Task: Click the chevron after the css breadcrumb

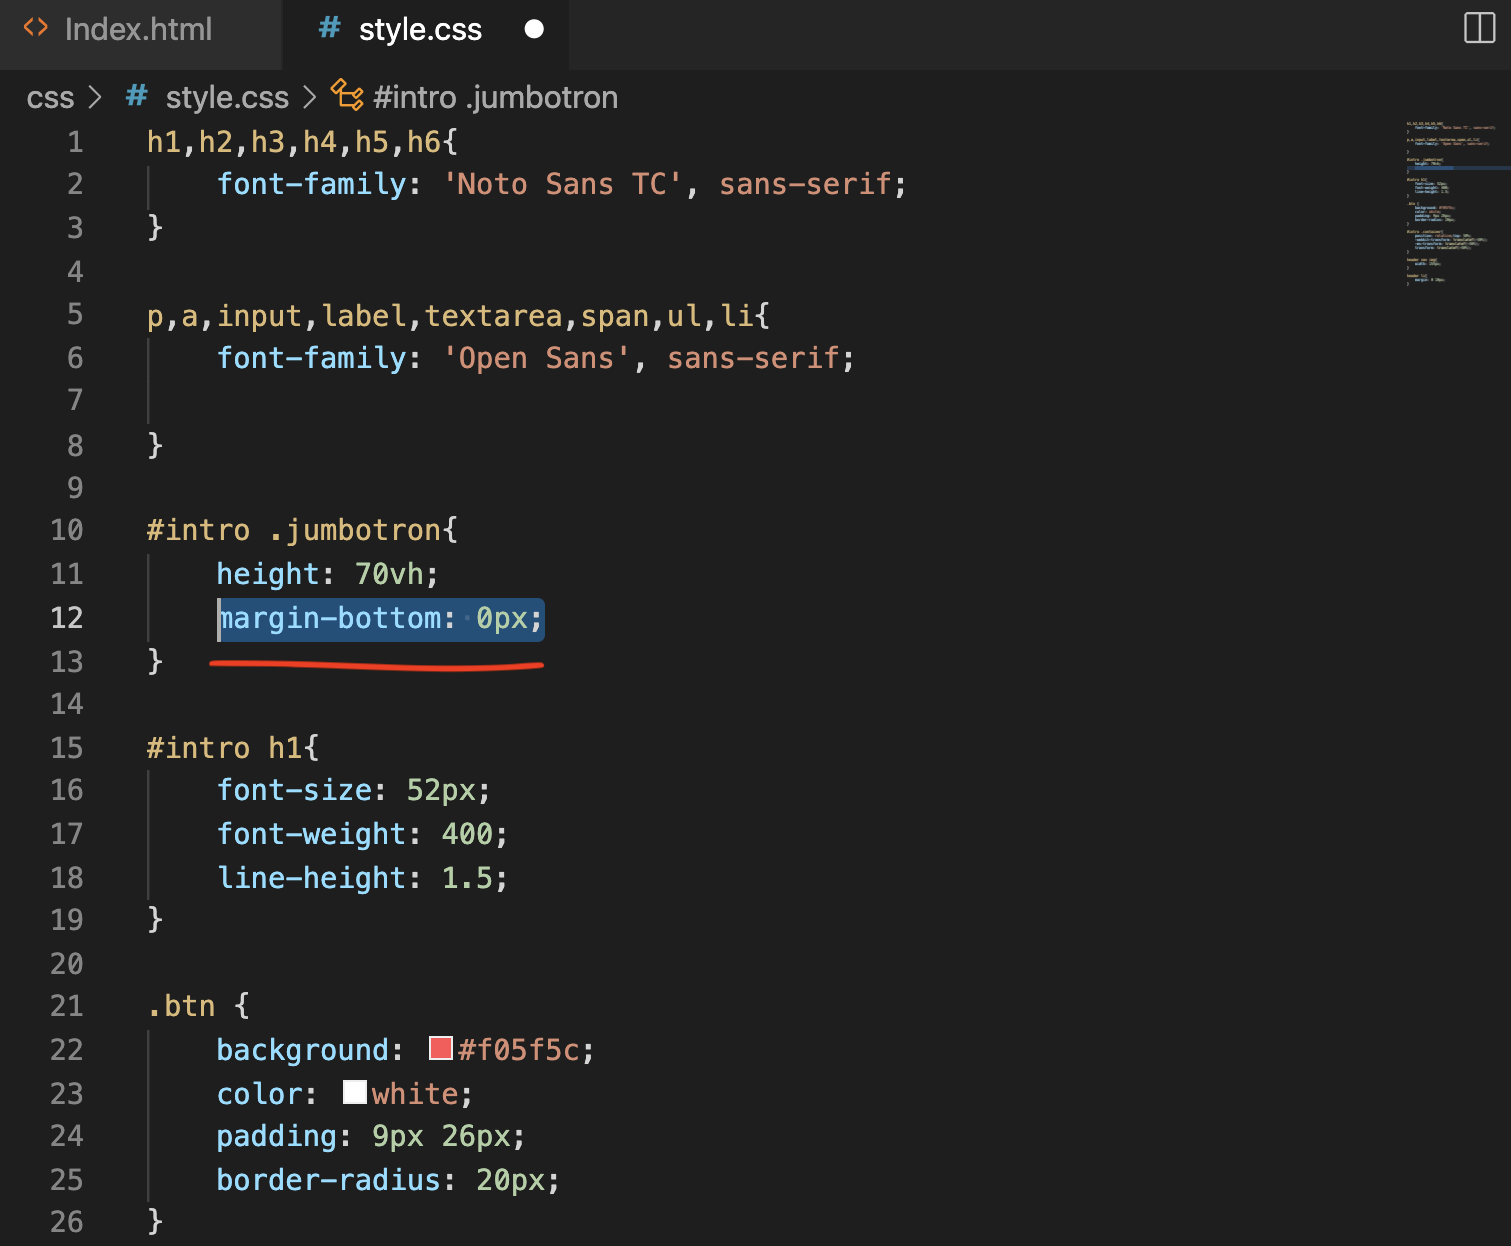Action: pos(95,98)
